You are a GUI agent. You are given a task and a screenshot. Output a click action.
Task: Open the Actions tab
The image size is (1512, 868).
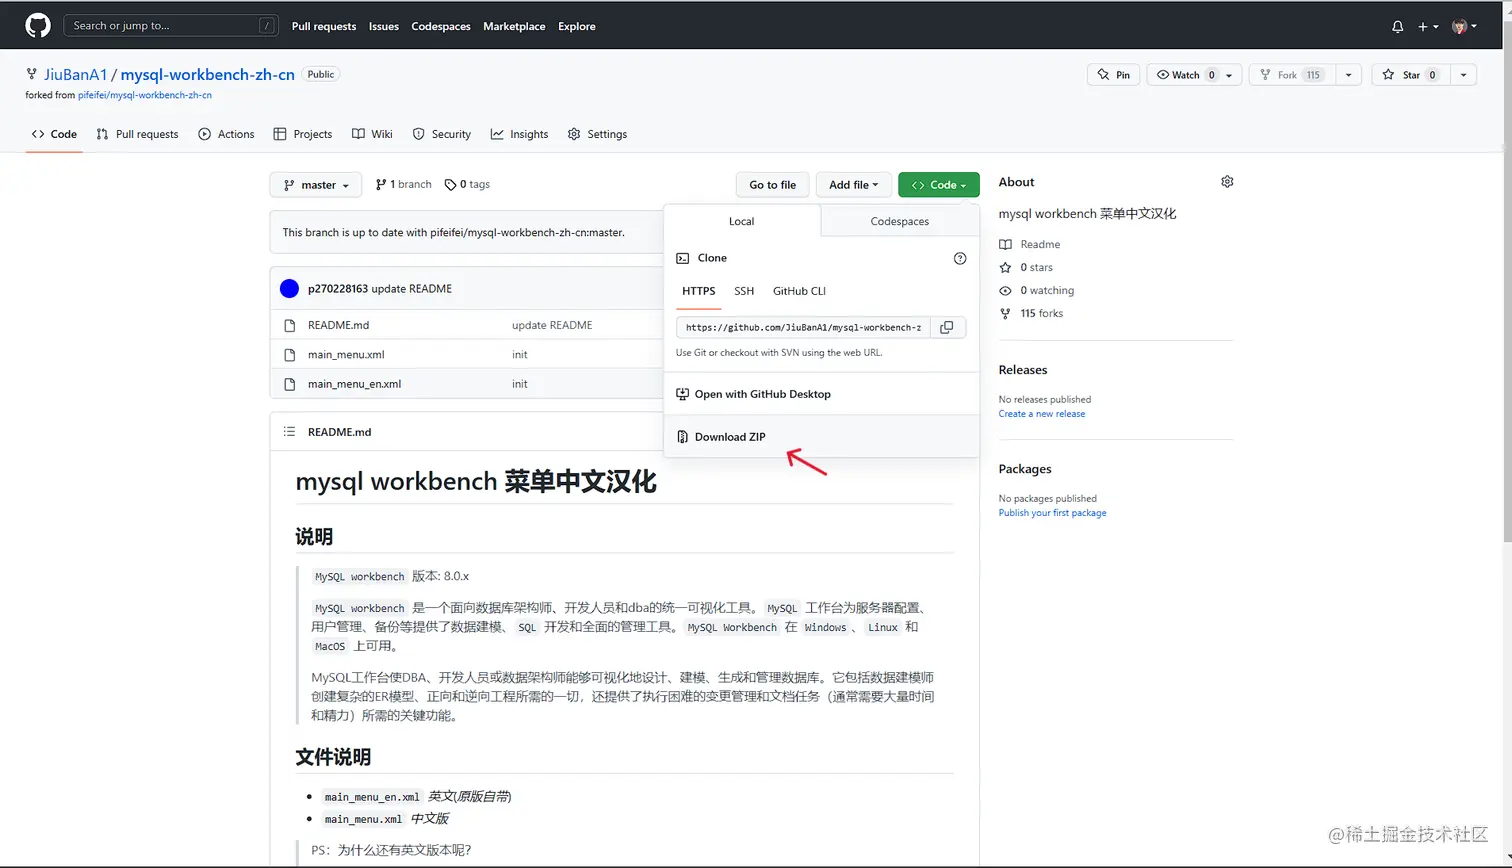click(227, 134)
